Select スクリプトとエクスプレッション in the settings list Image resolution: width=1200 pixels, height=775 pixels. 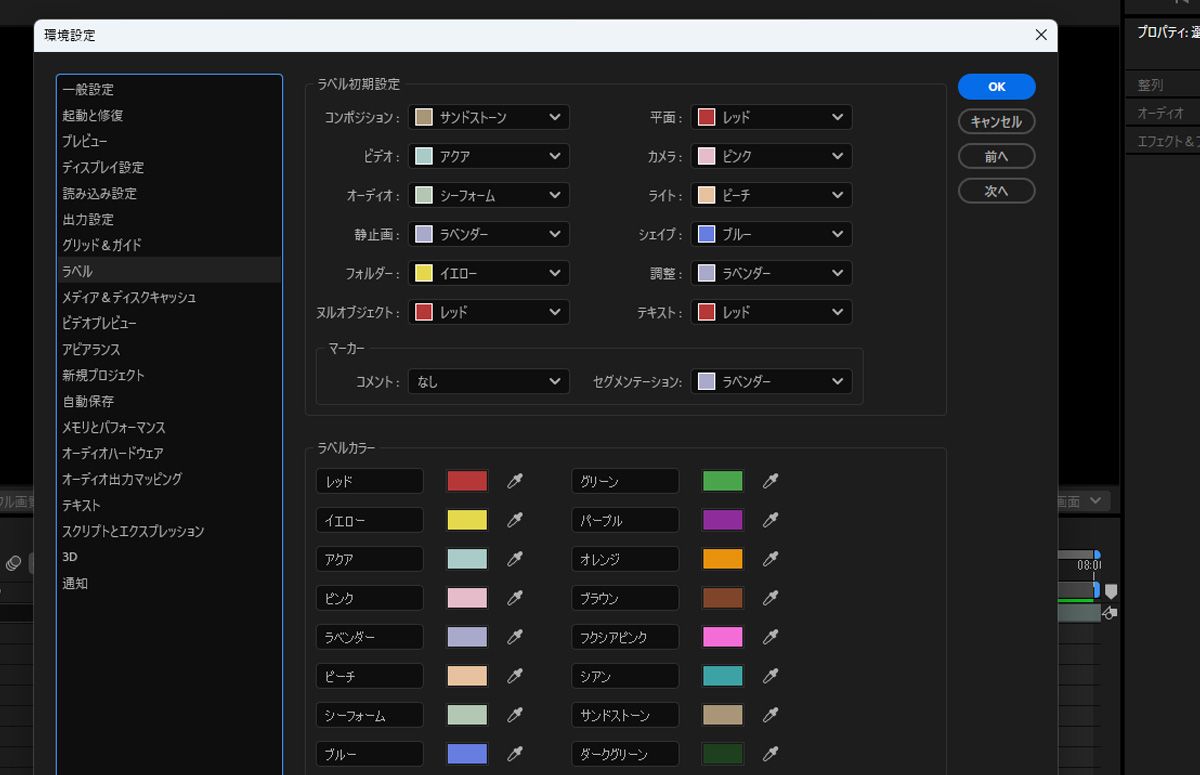(x=169, y=531)
